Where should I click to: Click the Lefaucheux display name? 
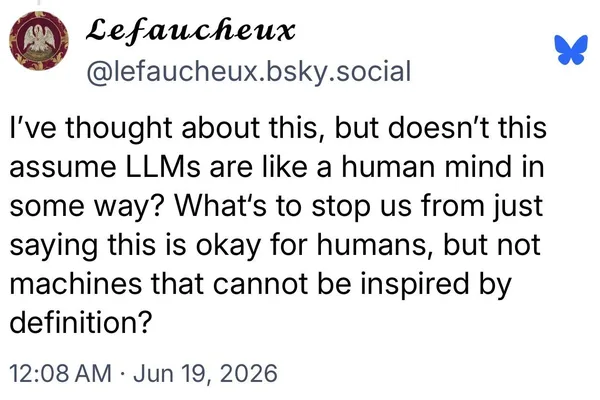coord(191,31)
